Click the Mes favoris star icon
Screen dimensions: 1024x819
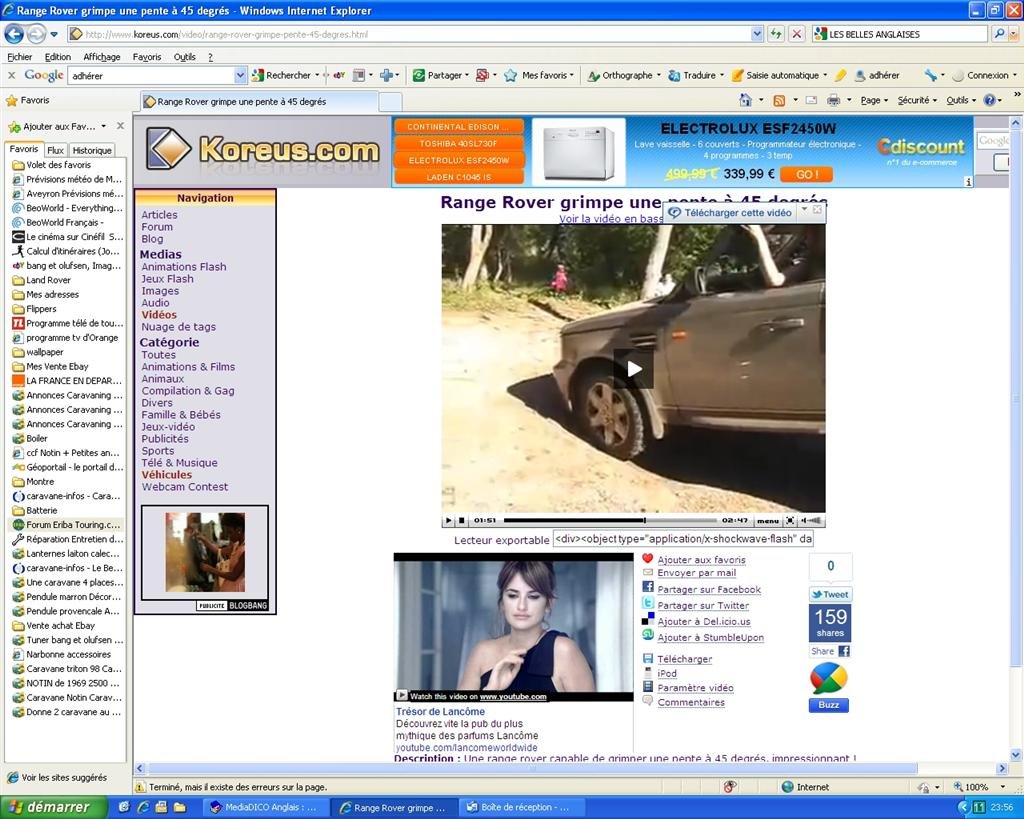point(510,76)
